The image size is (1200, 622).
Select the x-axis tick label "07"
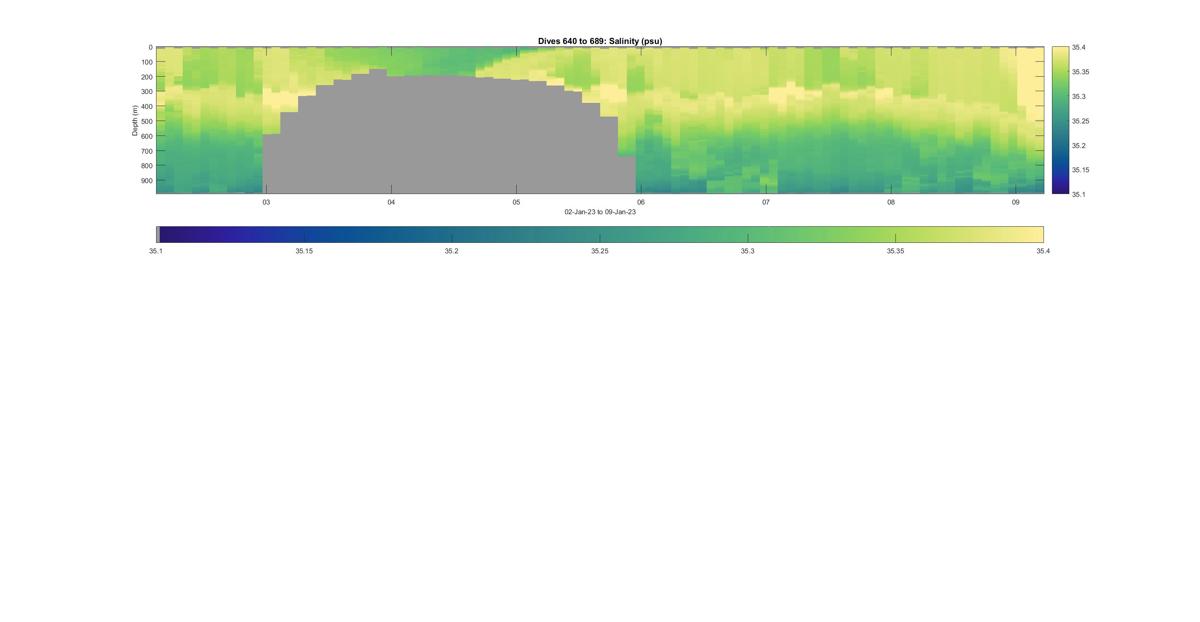[766, 202]
